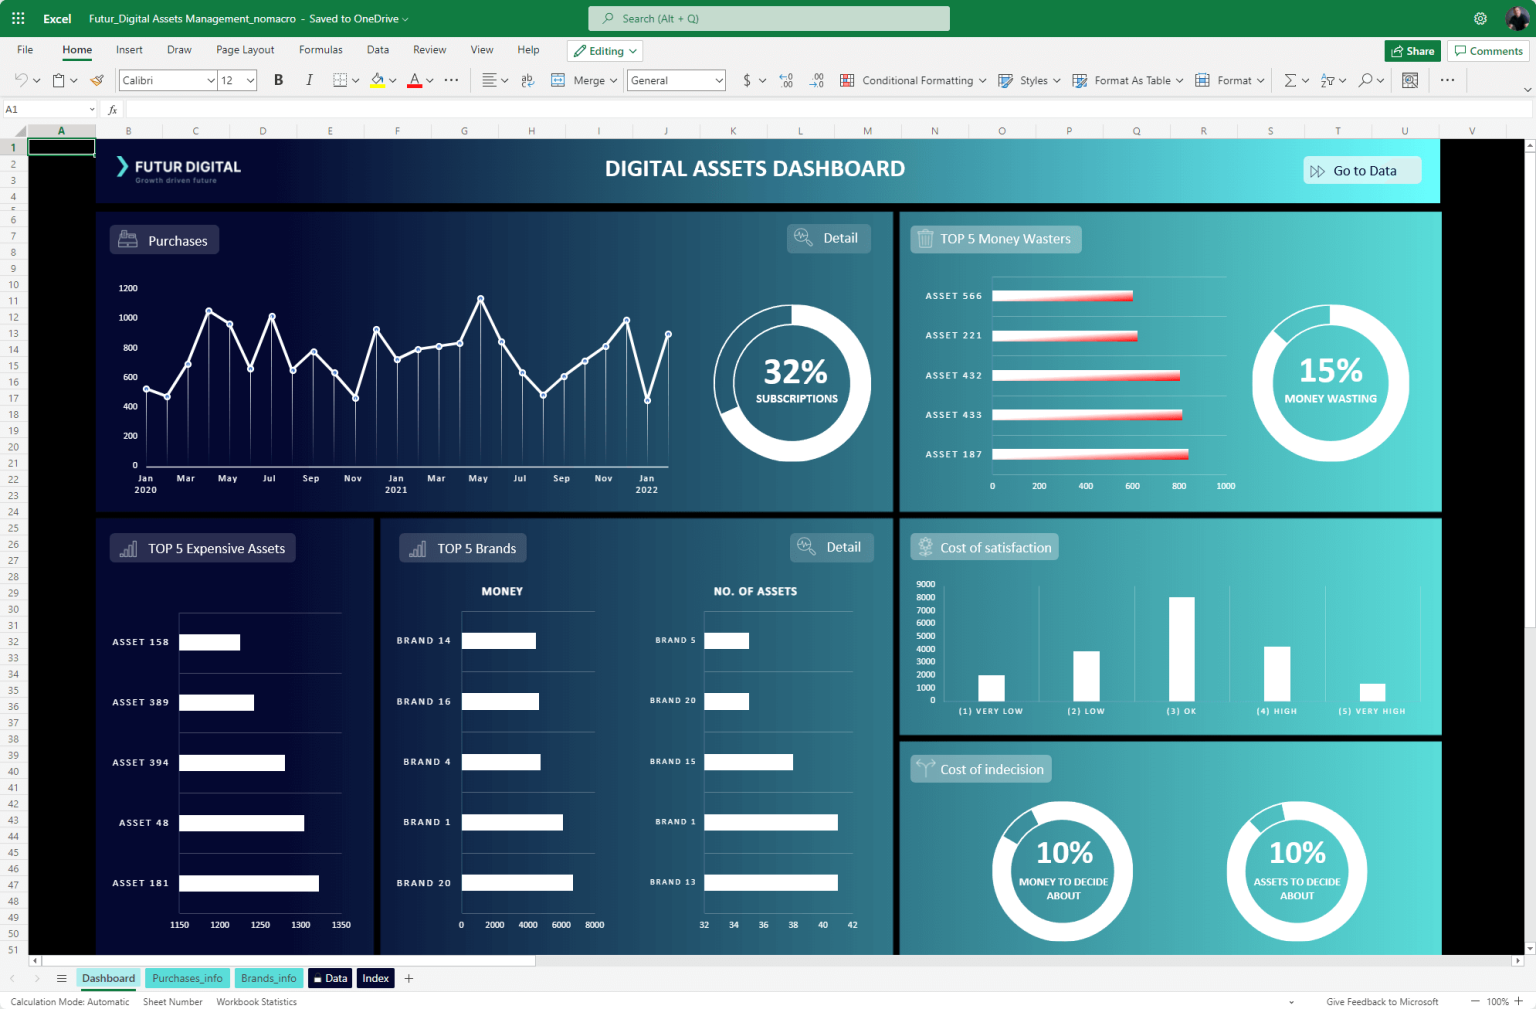Toggle the Editing mode selector
The width and height of the screenshot is (1536, 1009).
tap(604, 50)
